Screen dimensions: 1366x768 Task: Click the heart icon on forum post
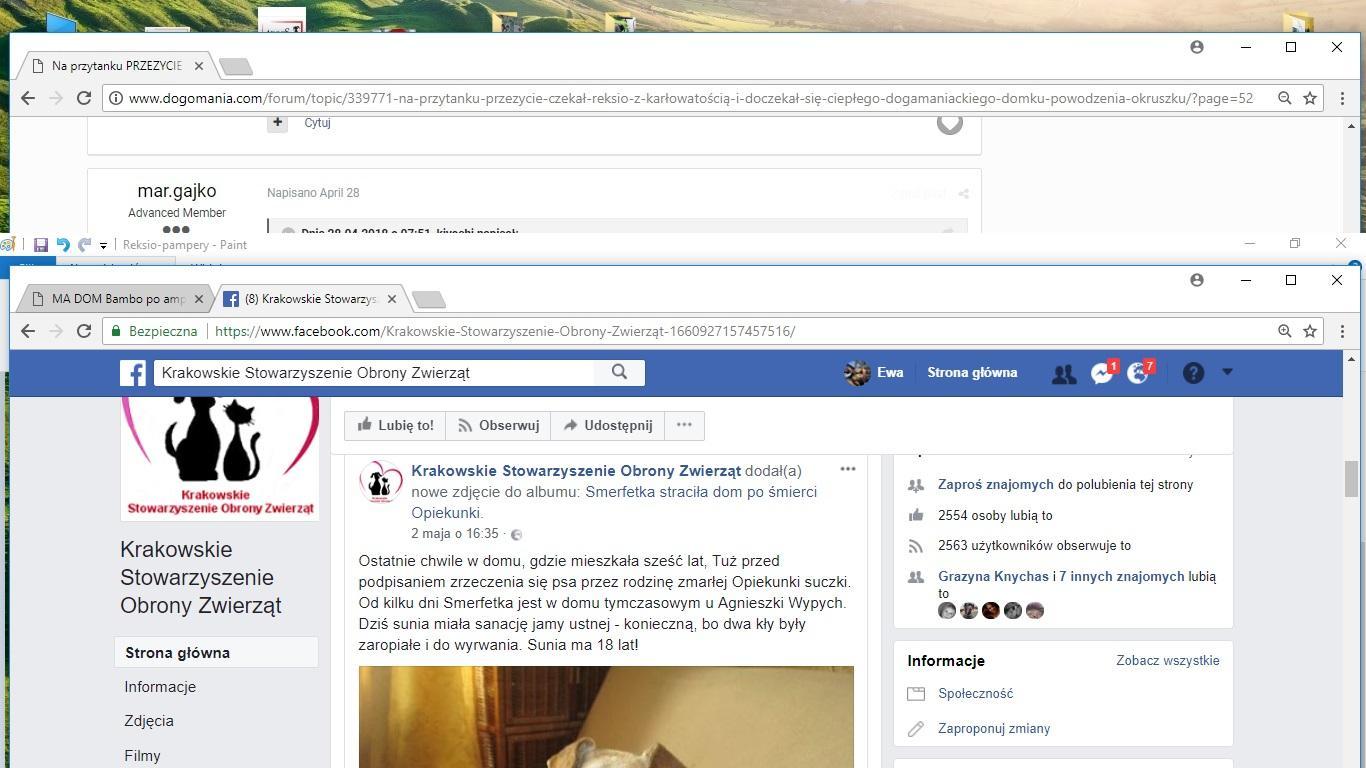949,124
